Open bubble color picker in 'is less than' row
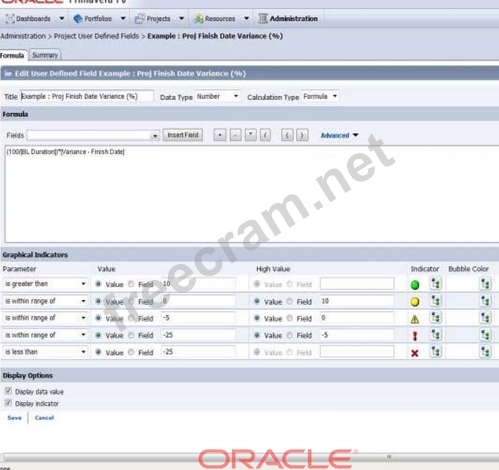Screen dimensions: 499x470 [485, 351]
